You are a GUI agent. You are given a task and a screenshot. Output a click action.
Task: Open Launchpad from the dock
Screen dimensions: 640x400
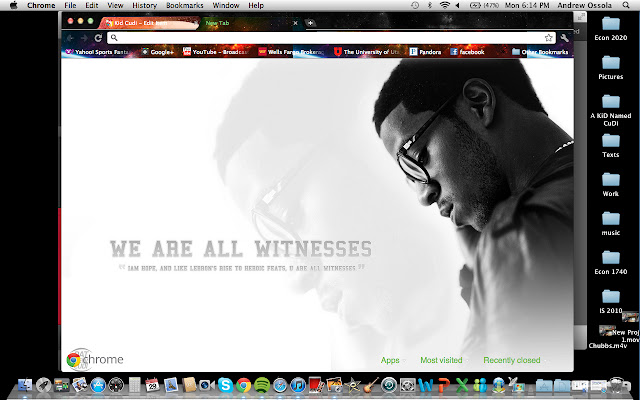pyautogui.click(x=43, y=385)
